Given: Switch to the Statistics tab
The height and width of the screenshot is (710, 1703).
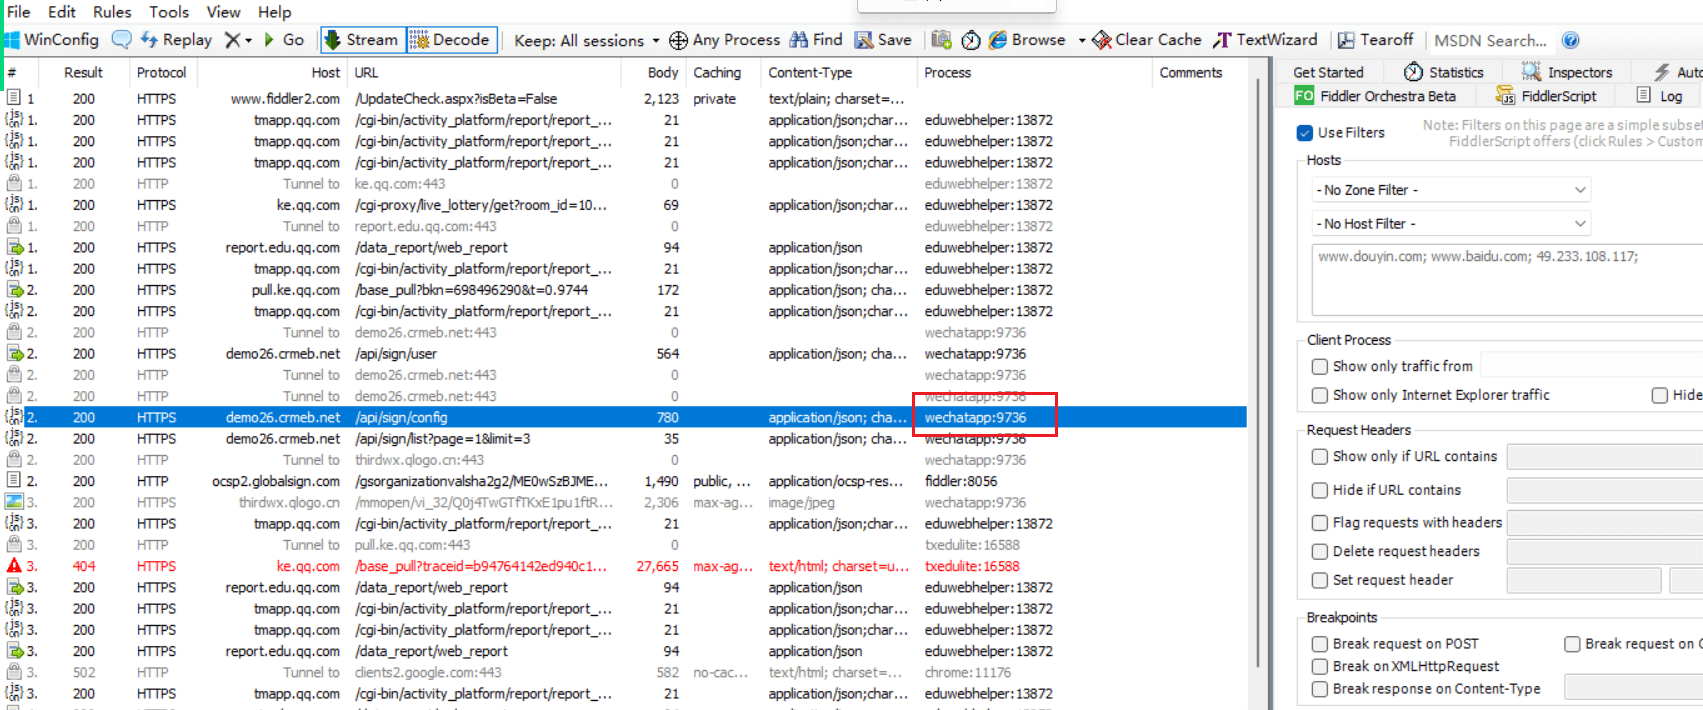Looking at the screenshot, I should tap(1444, 72).
